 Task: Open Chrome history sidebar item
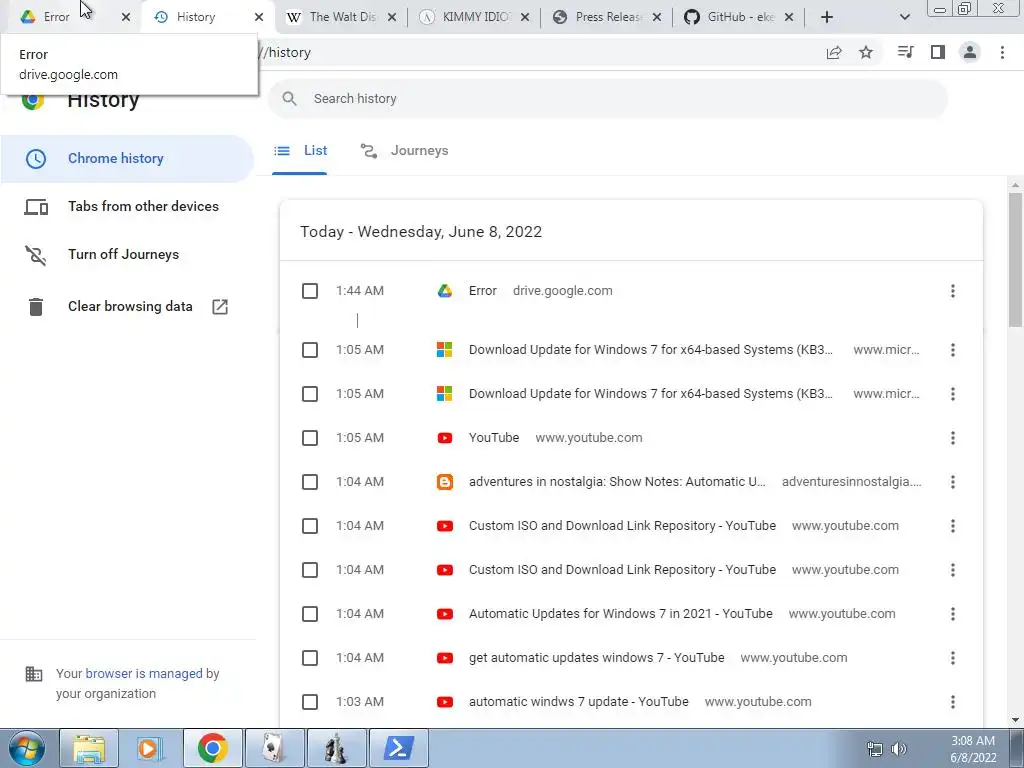point(127,159)
